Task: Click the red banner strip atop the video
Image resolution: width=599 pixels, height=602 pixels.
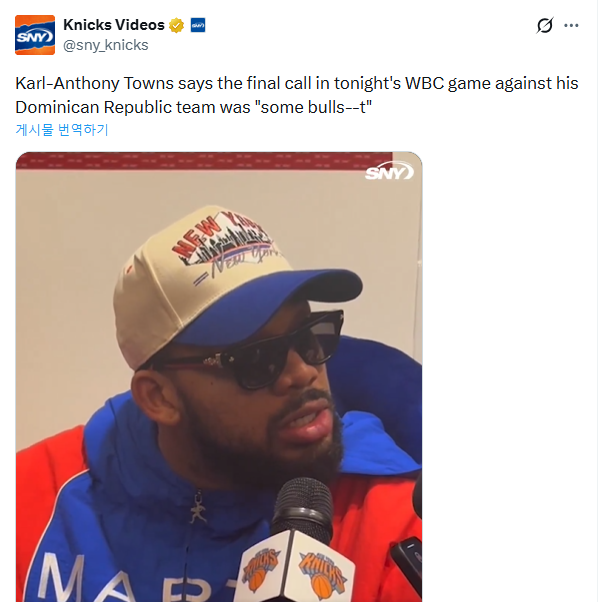Action: click(204, 161)
